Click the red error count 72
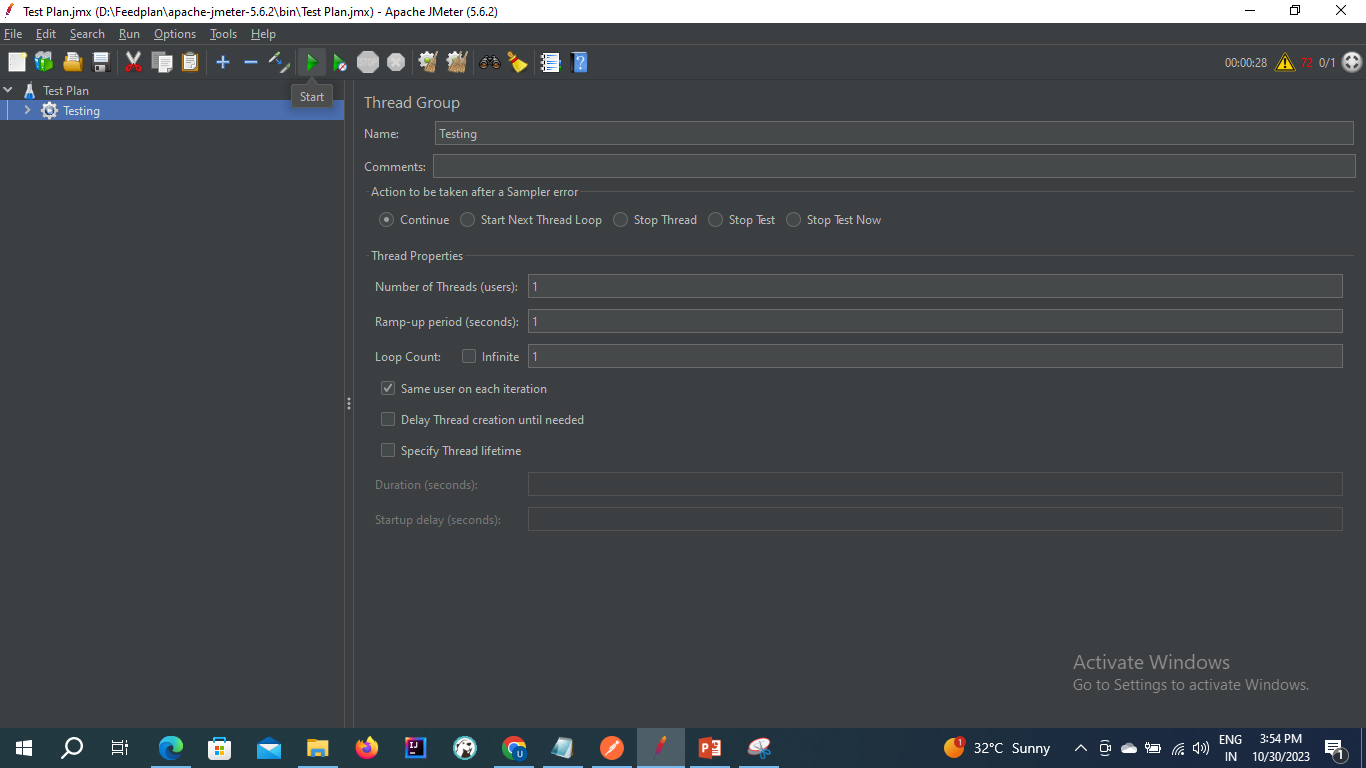Viewport: 1366px width, 768px height. tap(1306, 62)
